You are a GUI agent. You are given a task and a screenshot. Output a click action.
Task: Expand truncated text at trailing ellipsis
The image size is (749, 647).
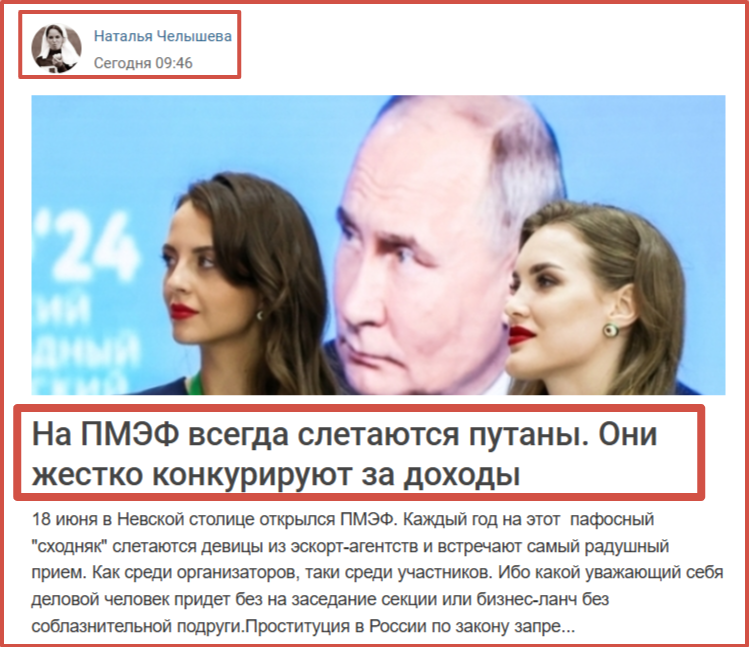[568, 627]
